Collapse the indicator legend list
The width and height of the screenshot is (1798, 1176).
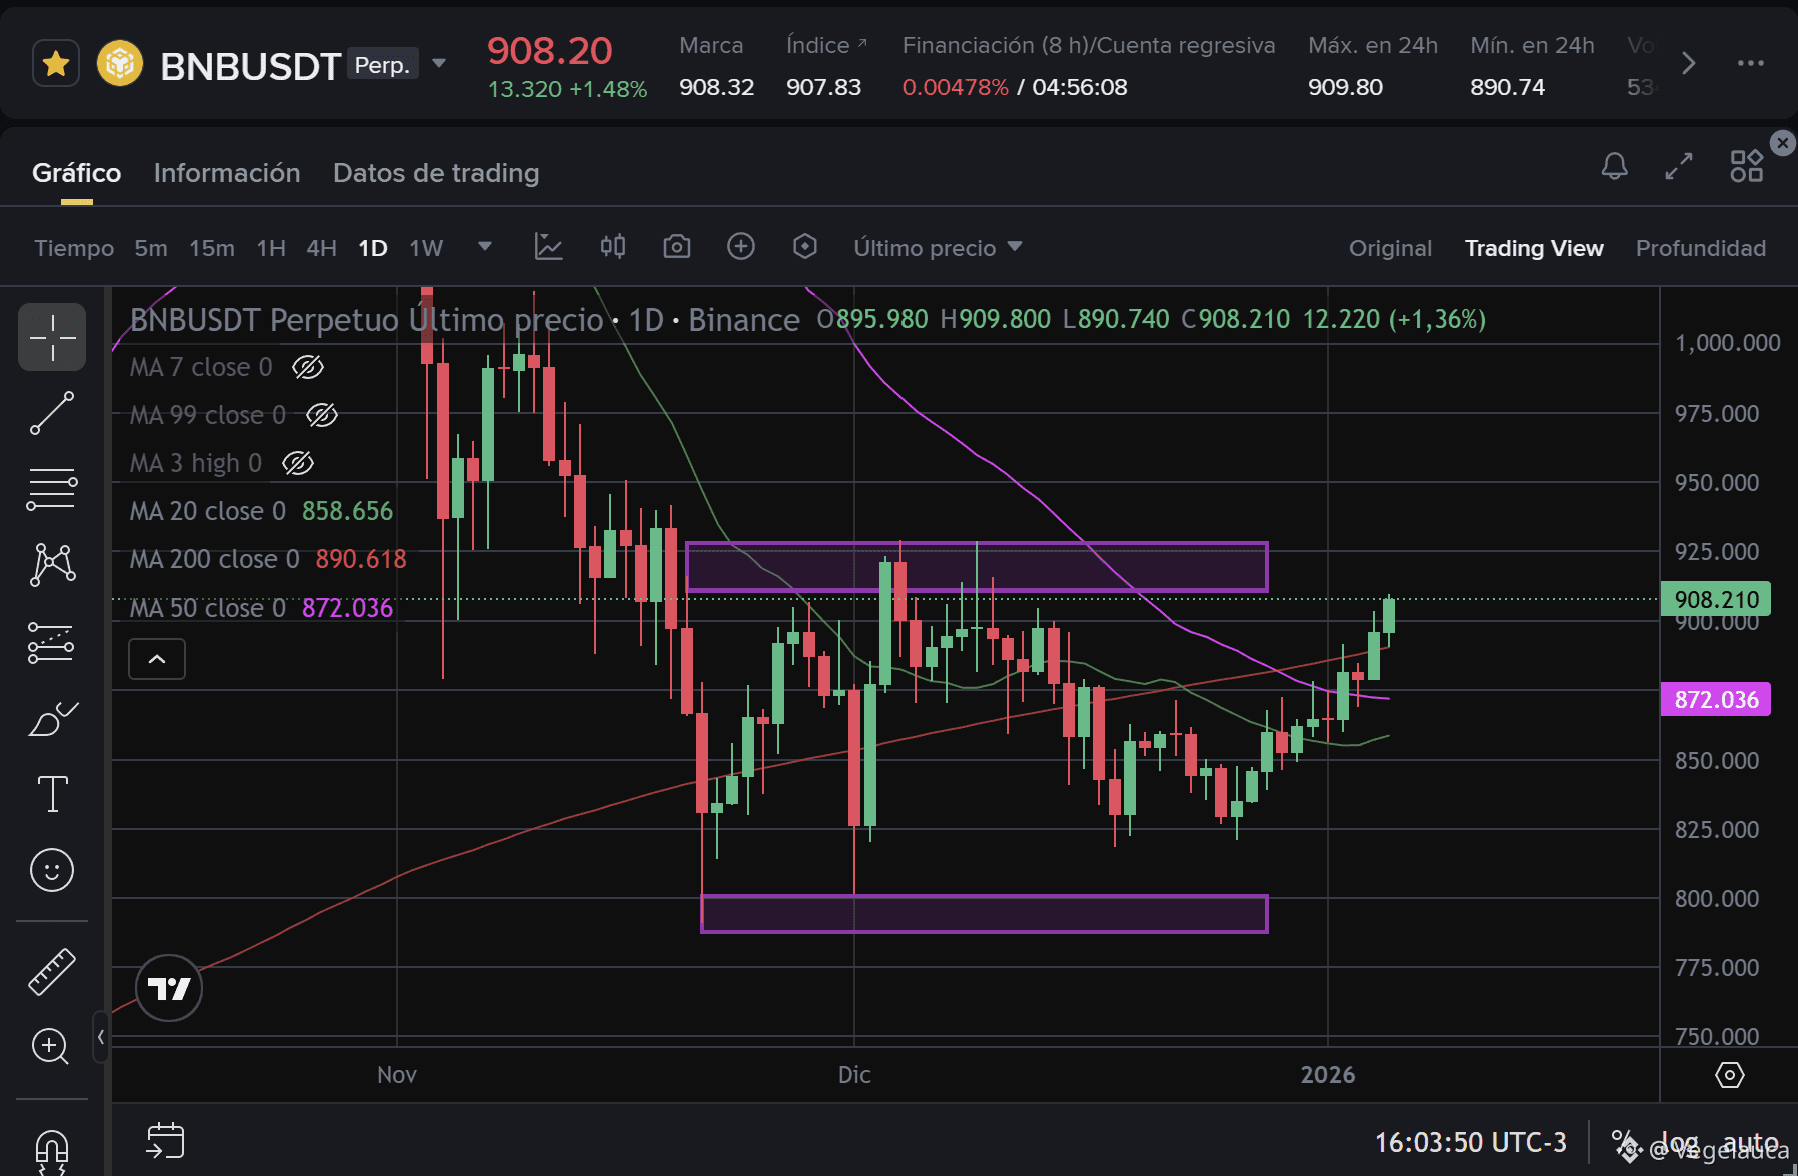click(157, 659)
